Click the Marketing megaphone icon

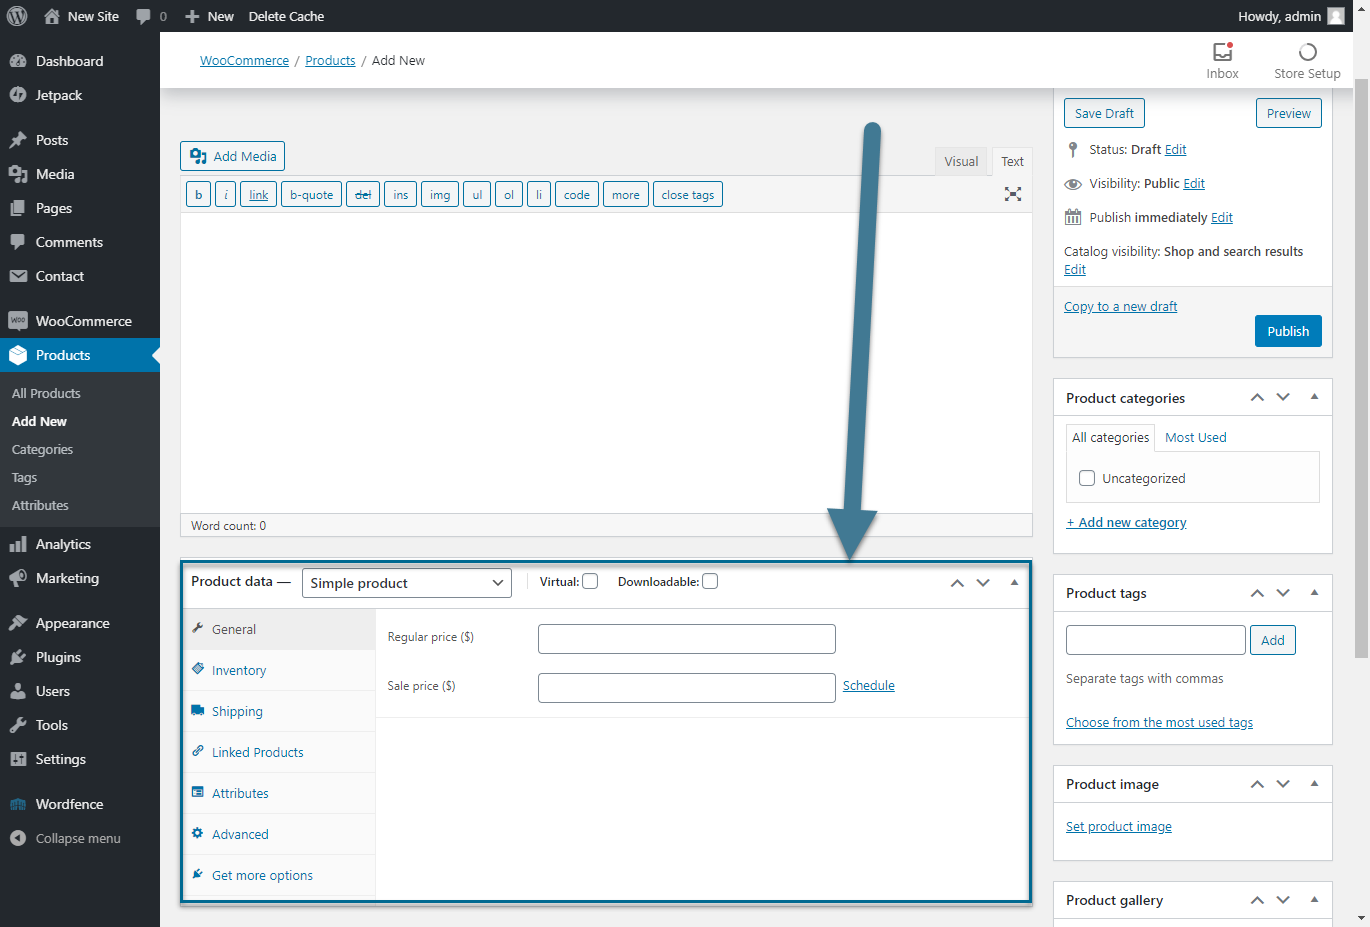click(x=18, y=578)
